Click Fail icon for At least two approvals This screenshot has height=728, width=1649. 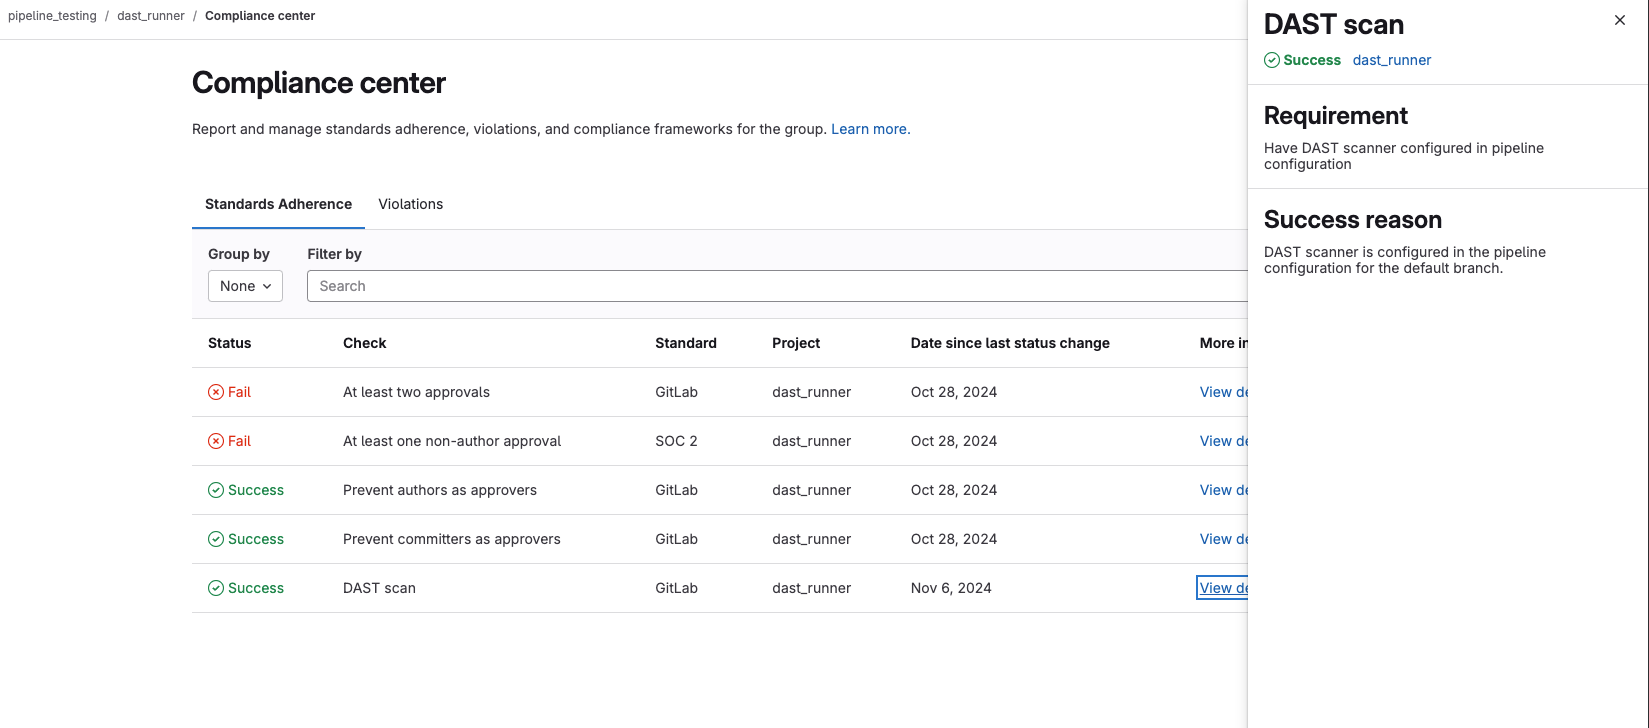point(216,392)
